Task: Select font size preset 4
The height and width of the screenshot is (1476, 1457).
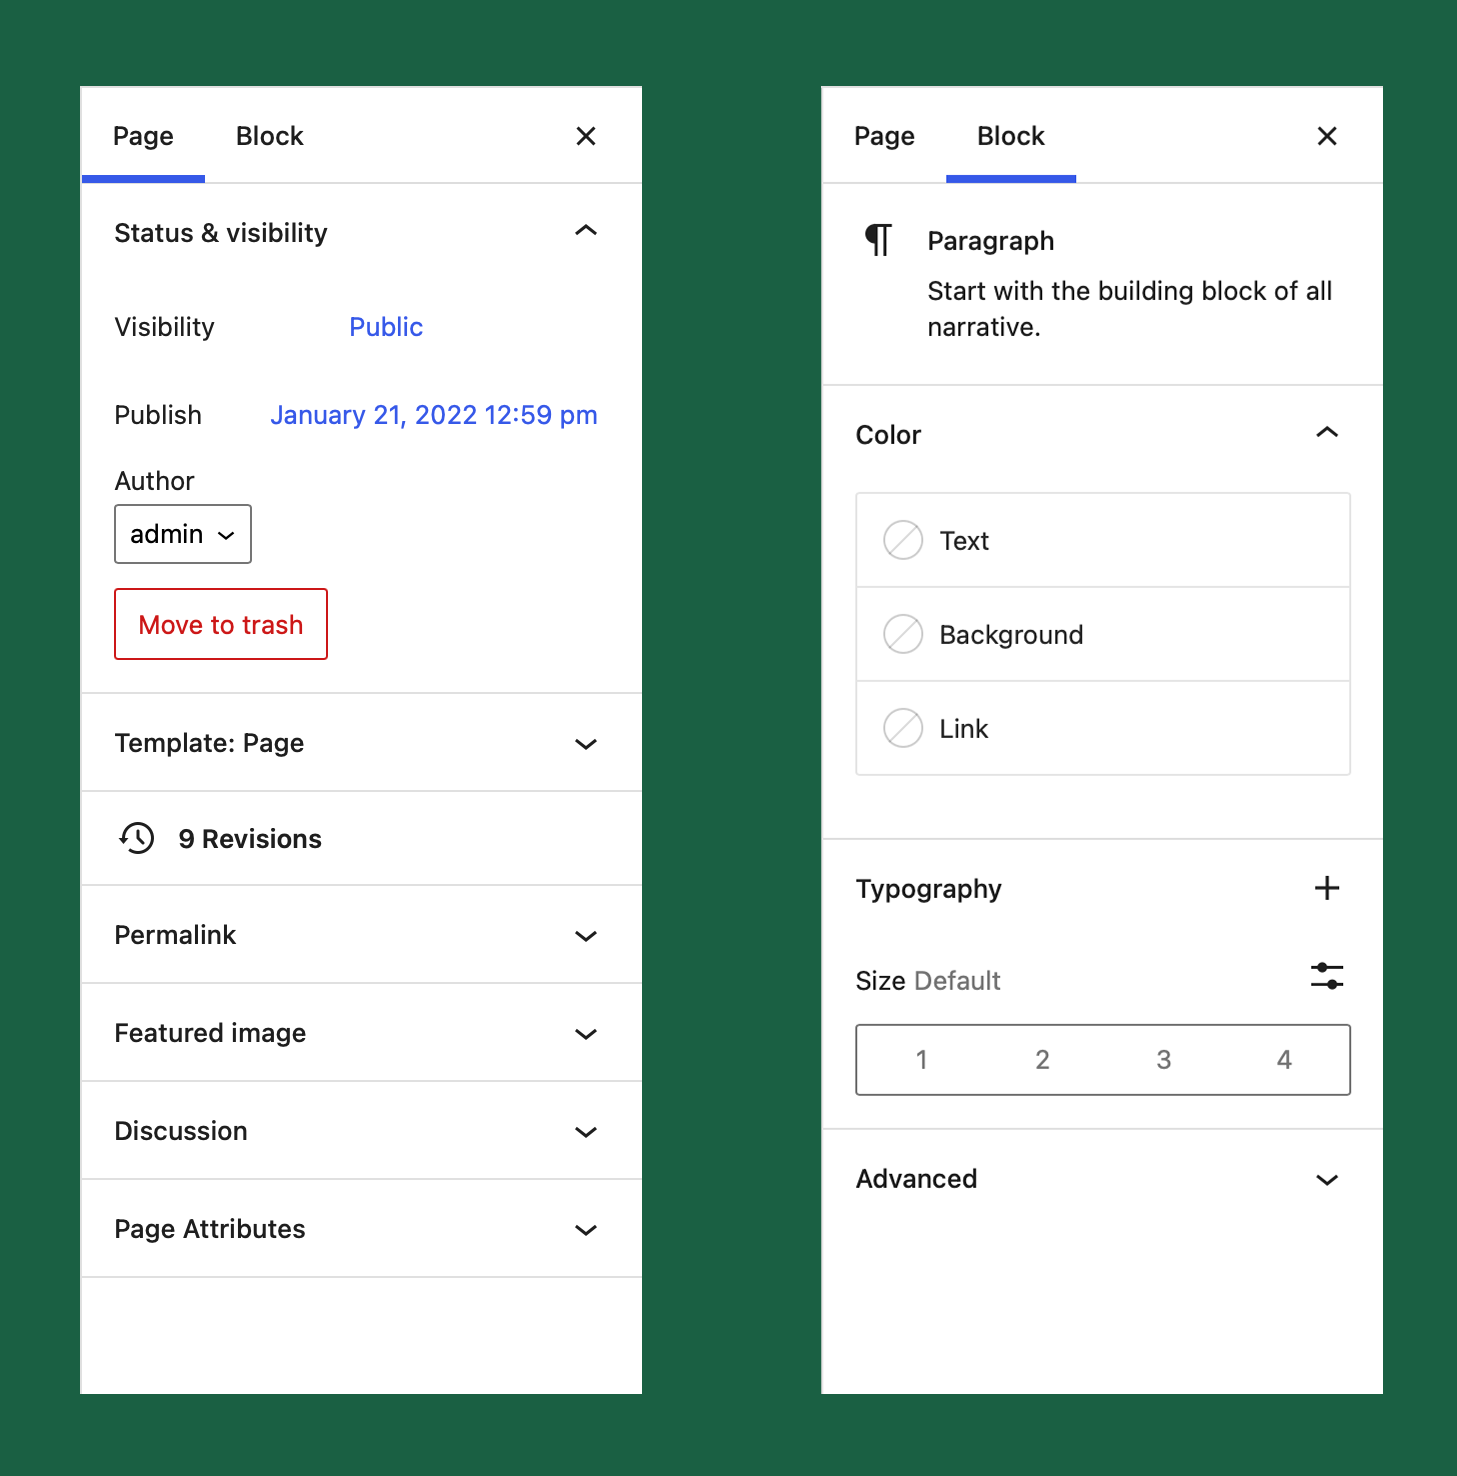Action: click(1283, 1059)
